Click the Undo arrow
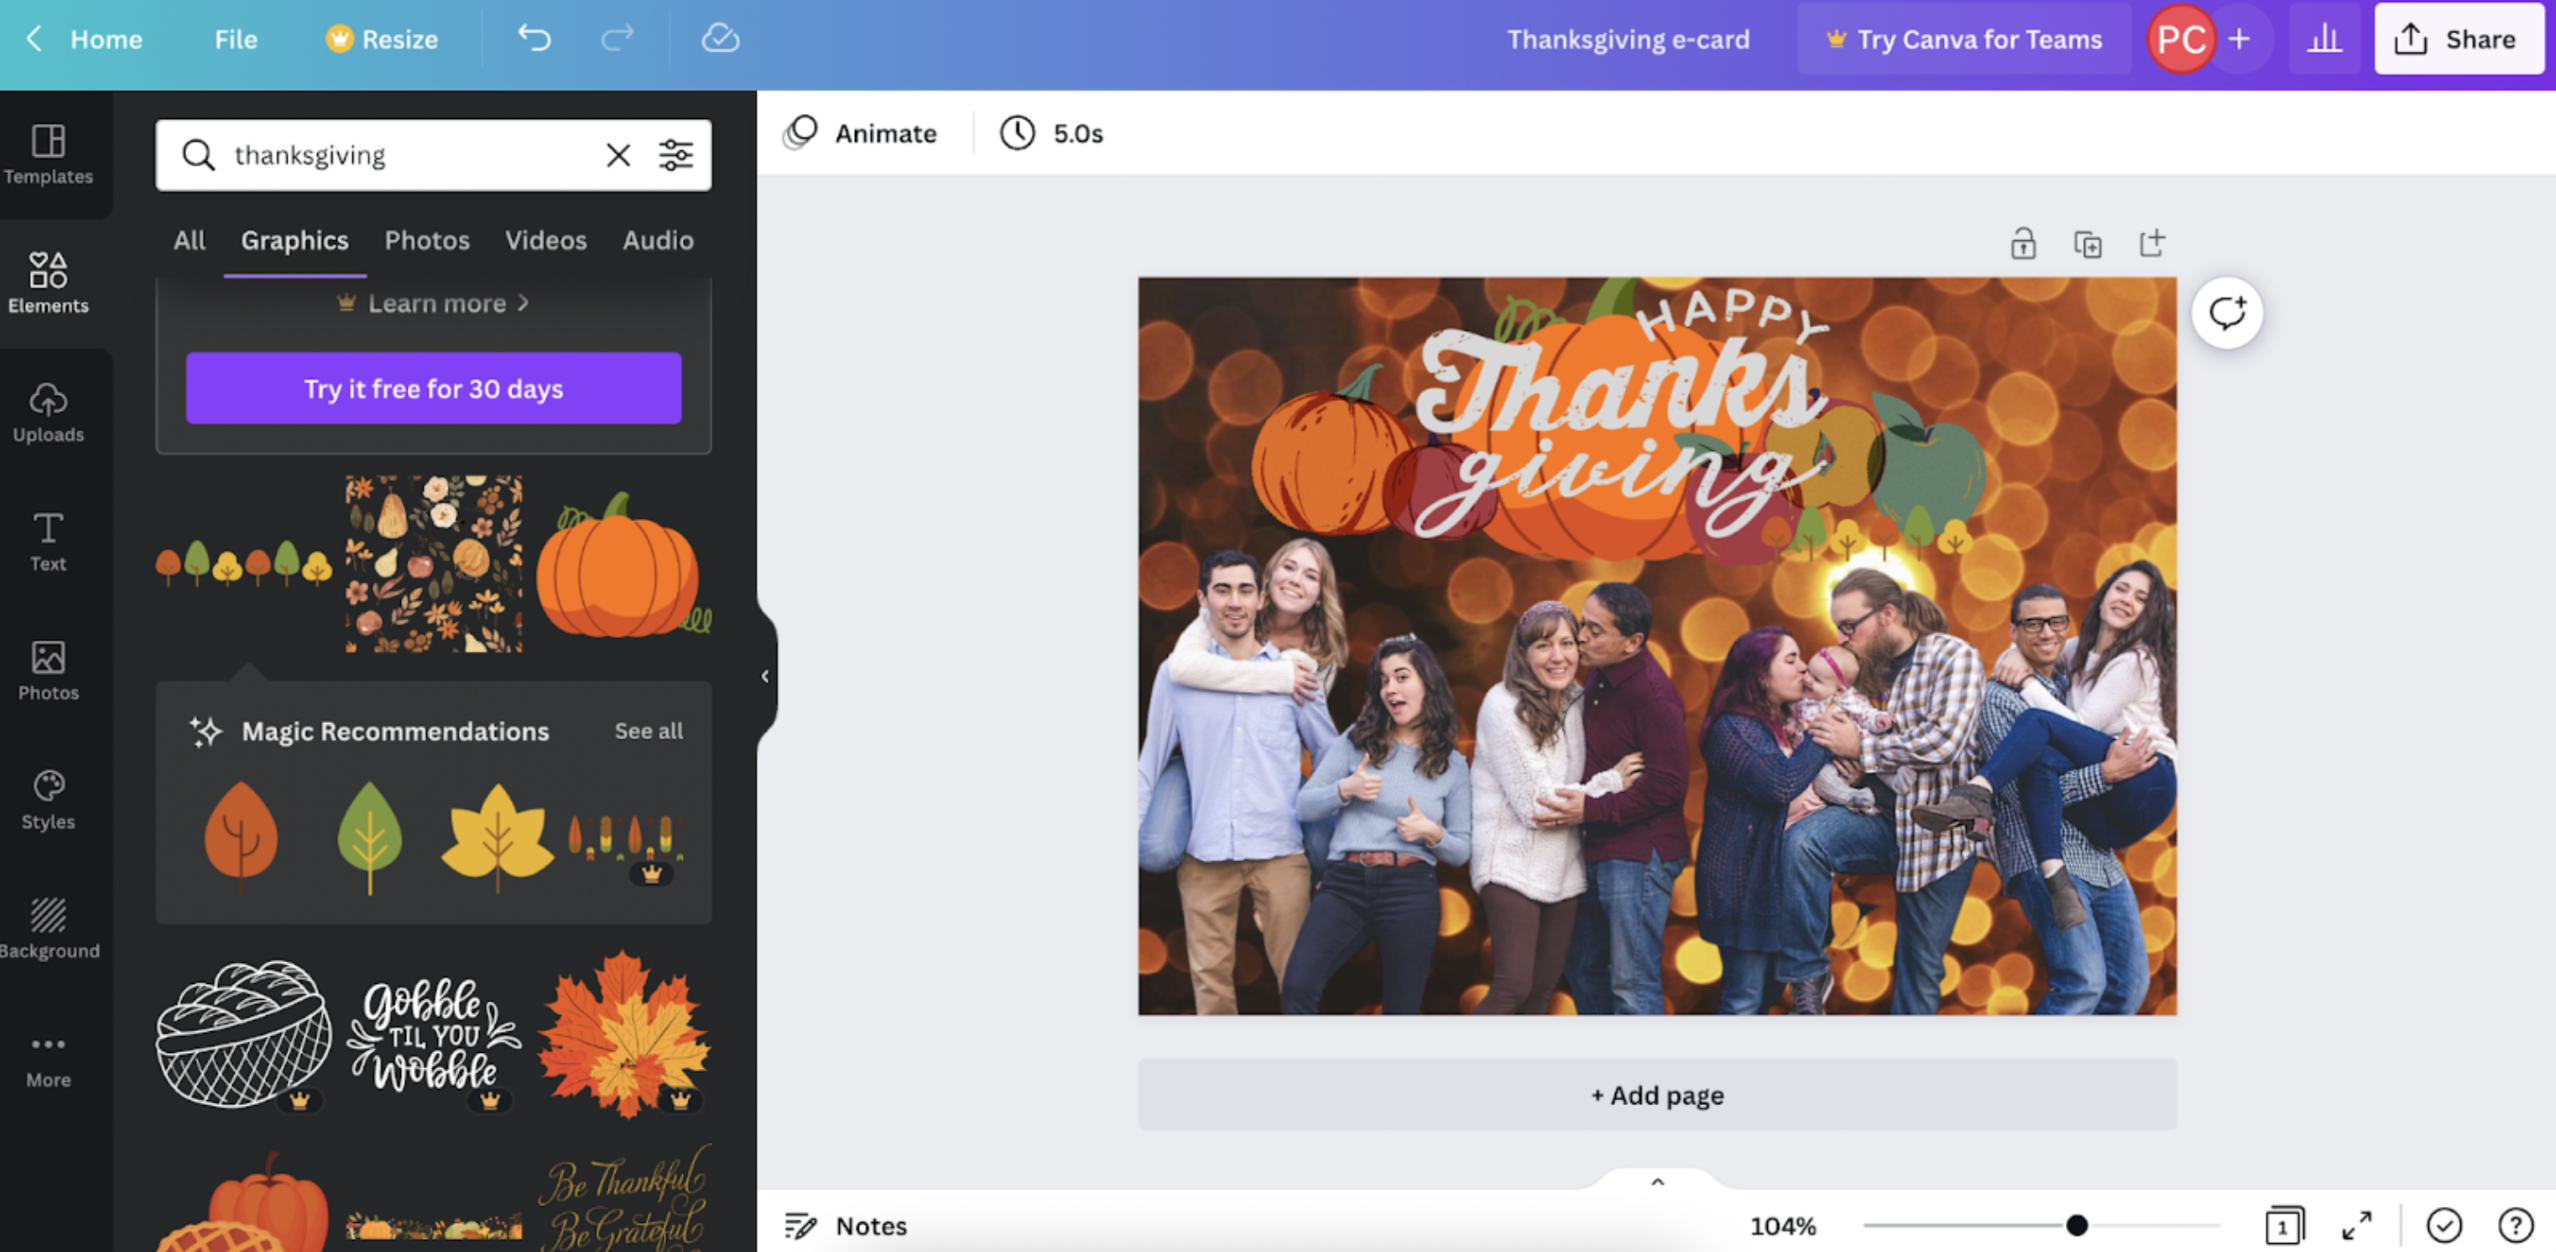The width and height of the screenshot is (2556, 1252). pos(534,38)
